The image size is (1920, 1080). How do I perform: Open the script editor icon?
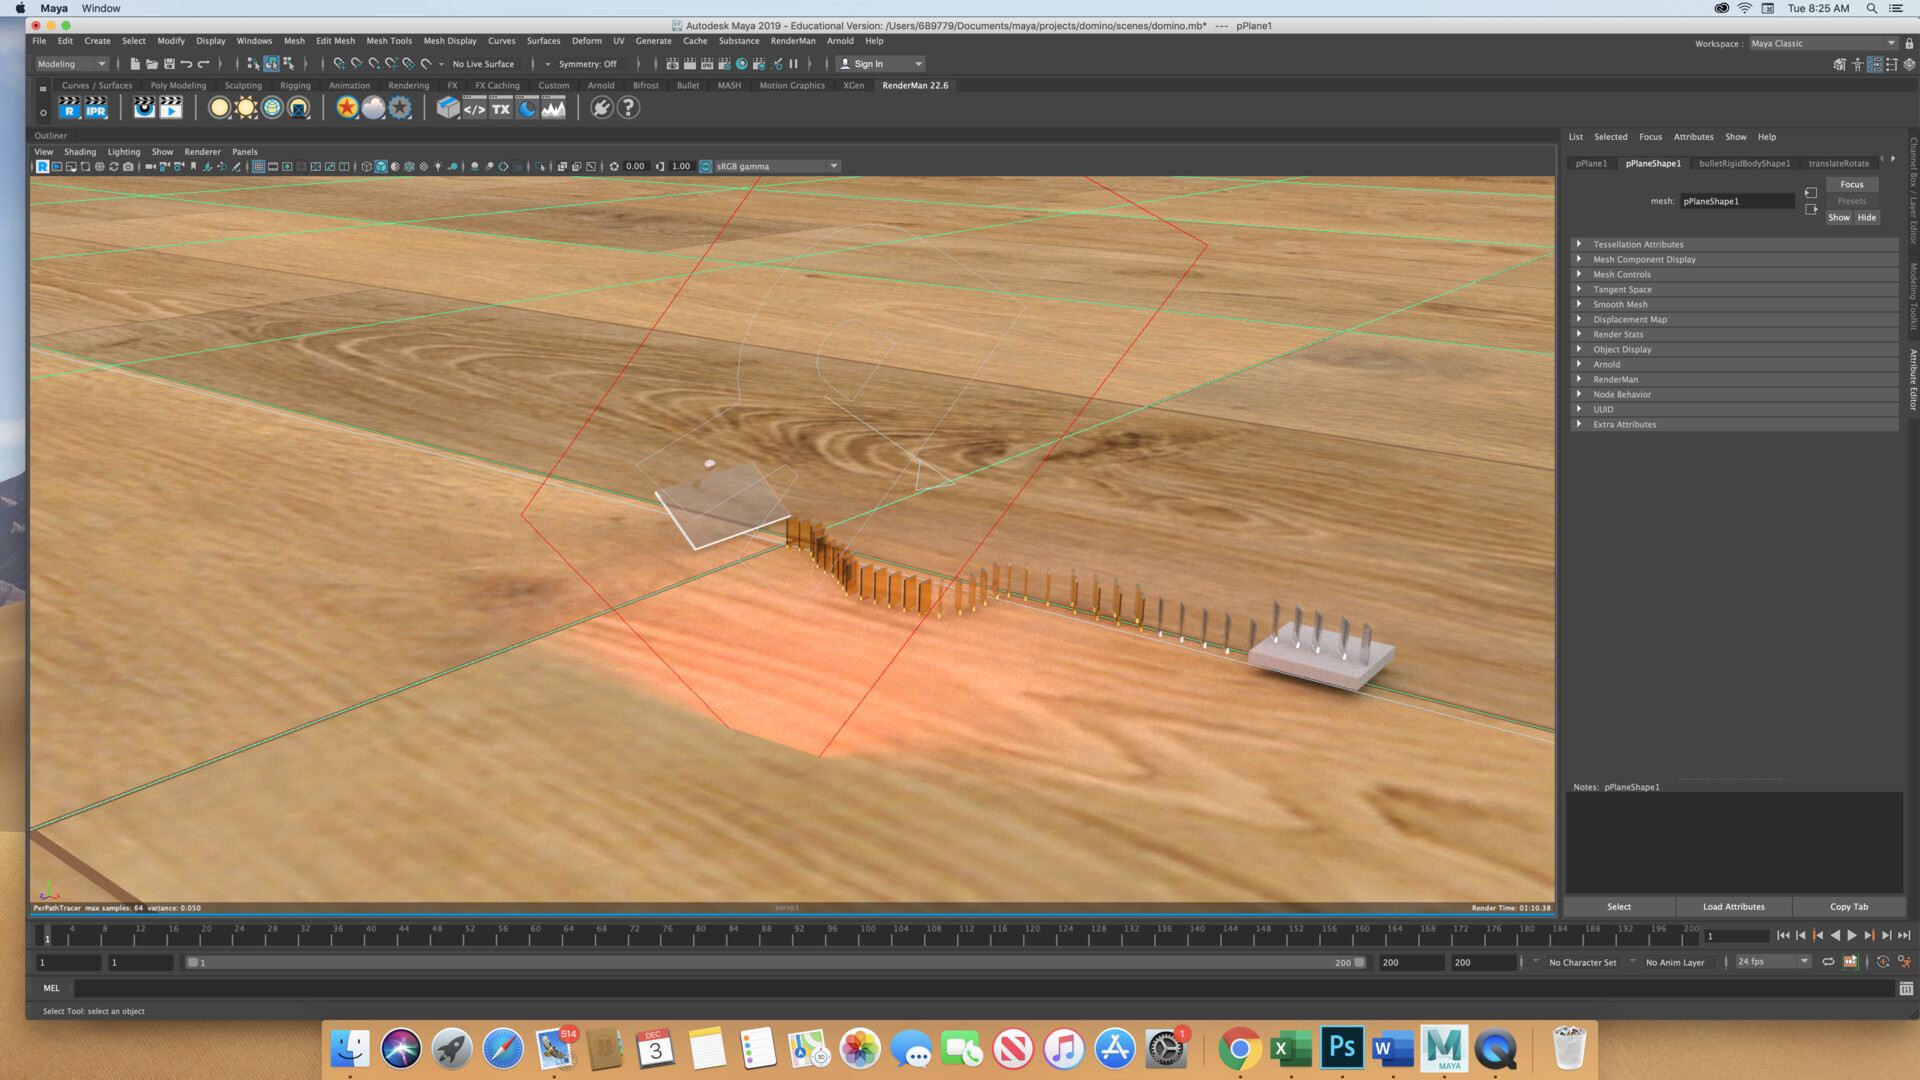pos(1906,988)
